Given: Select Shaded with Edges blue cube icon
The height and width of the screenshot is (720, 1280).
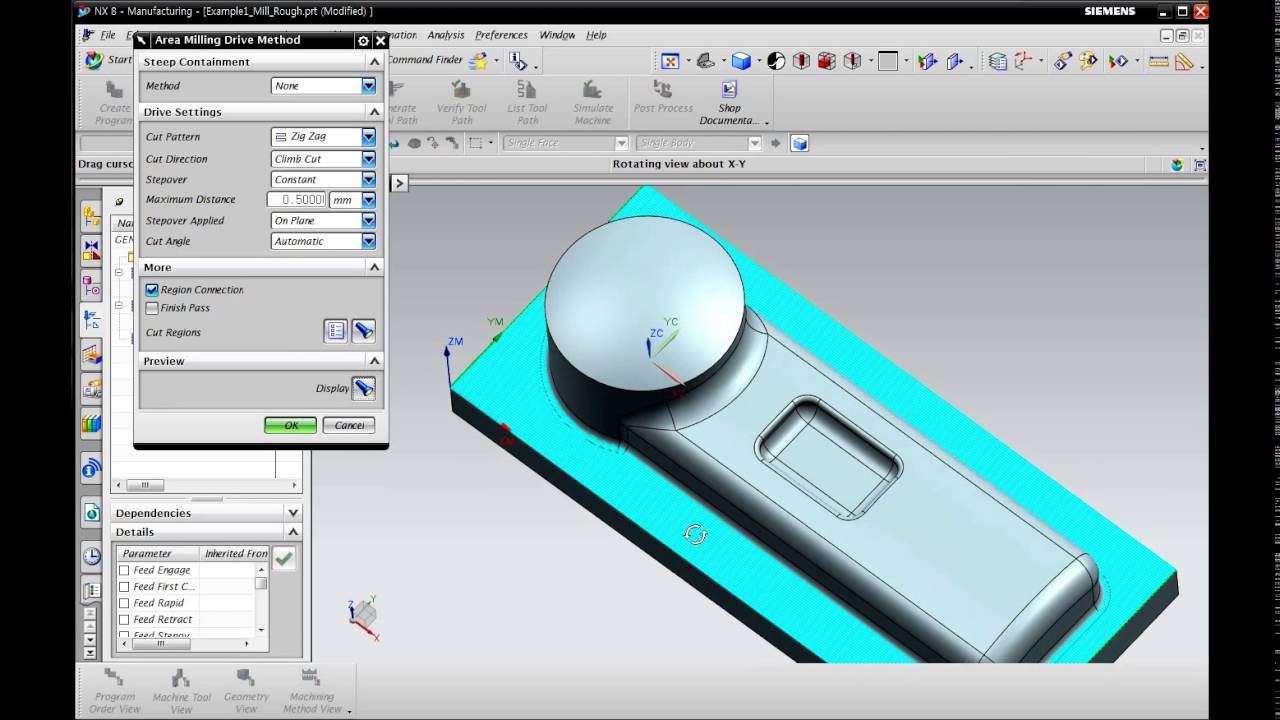Looking at the screenshot, I should tap(741, 61).
